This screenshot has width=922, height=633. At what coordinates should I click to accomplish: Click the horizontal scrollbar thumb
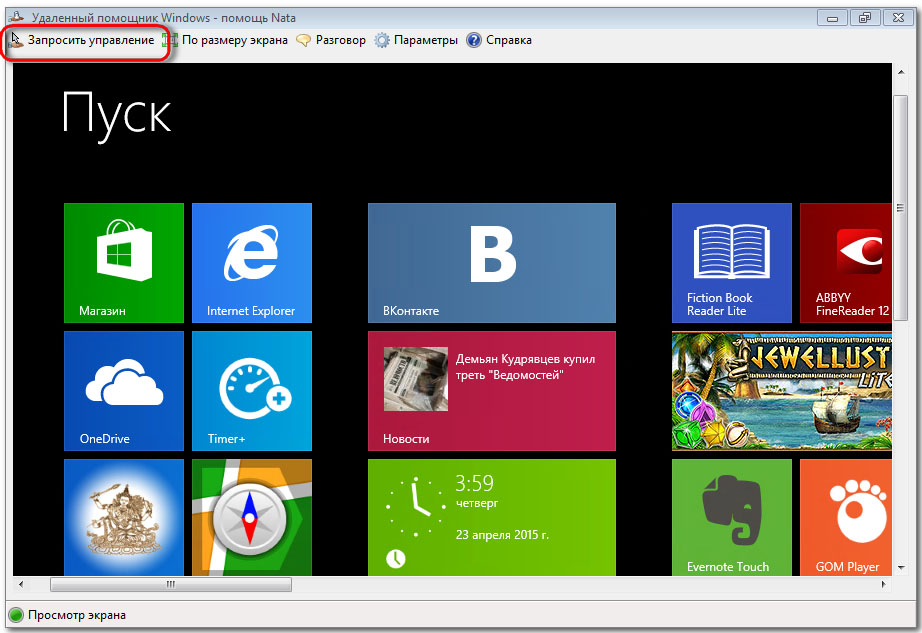[171, 584]
